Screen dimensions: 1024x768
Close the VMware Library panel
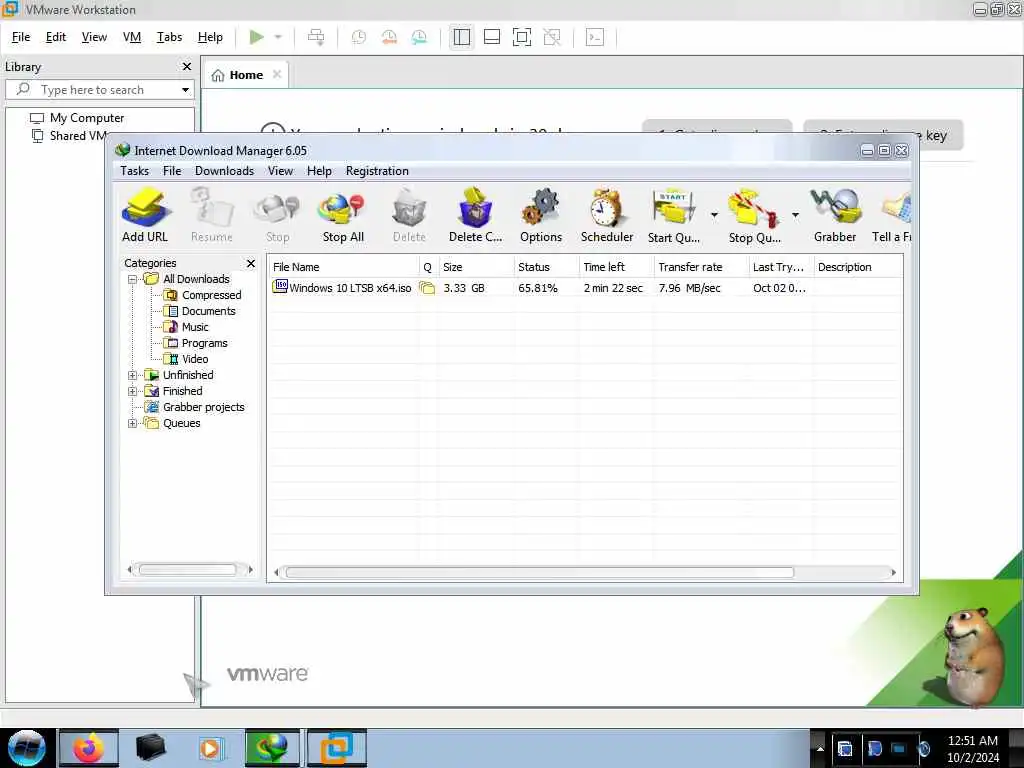[187, 67]
